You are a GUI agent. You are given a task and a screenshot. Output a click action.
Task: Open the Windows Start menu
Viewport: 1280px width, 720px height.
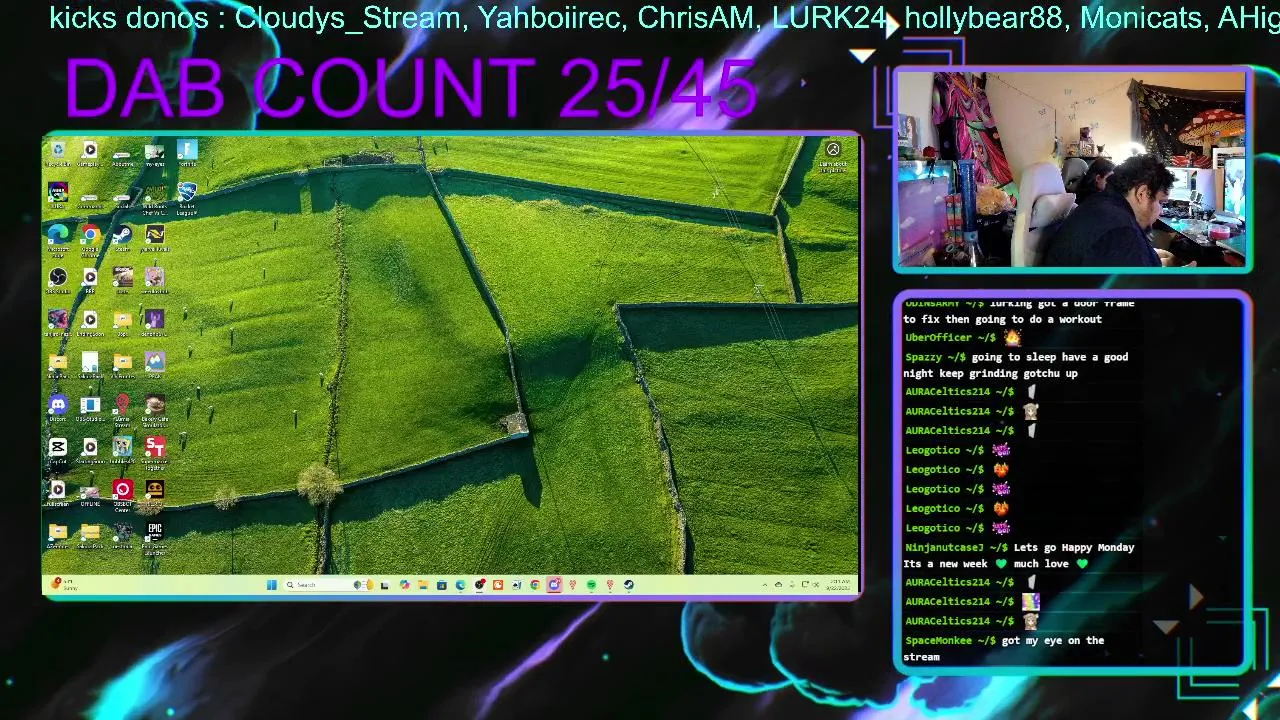[x=271, y=585]
